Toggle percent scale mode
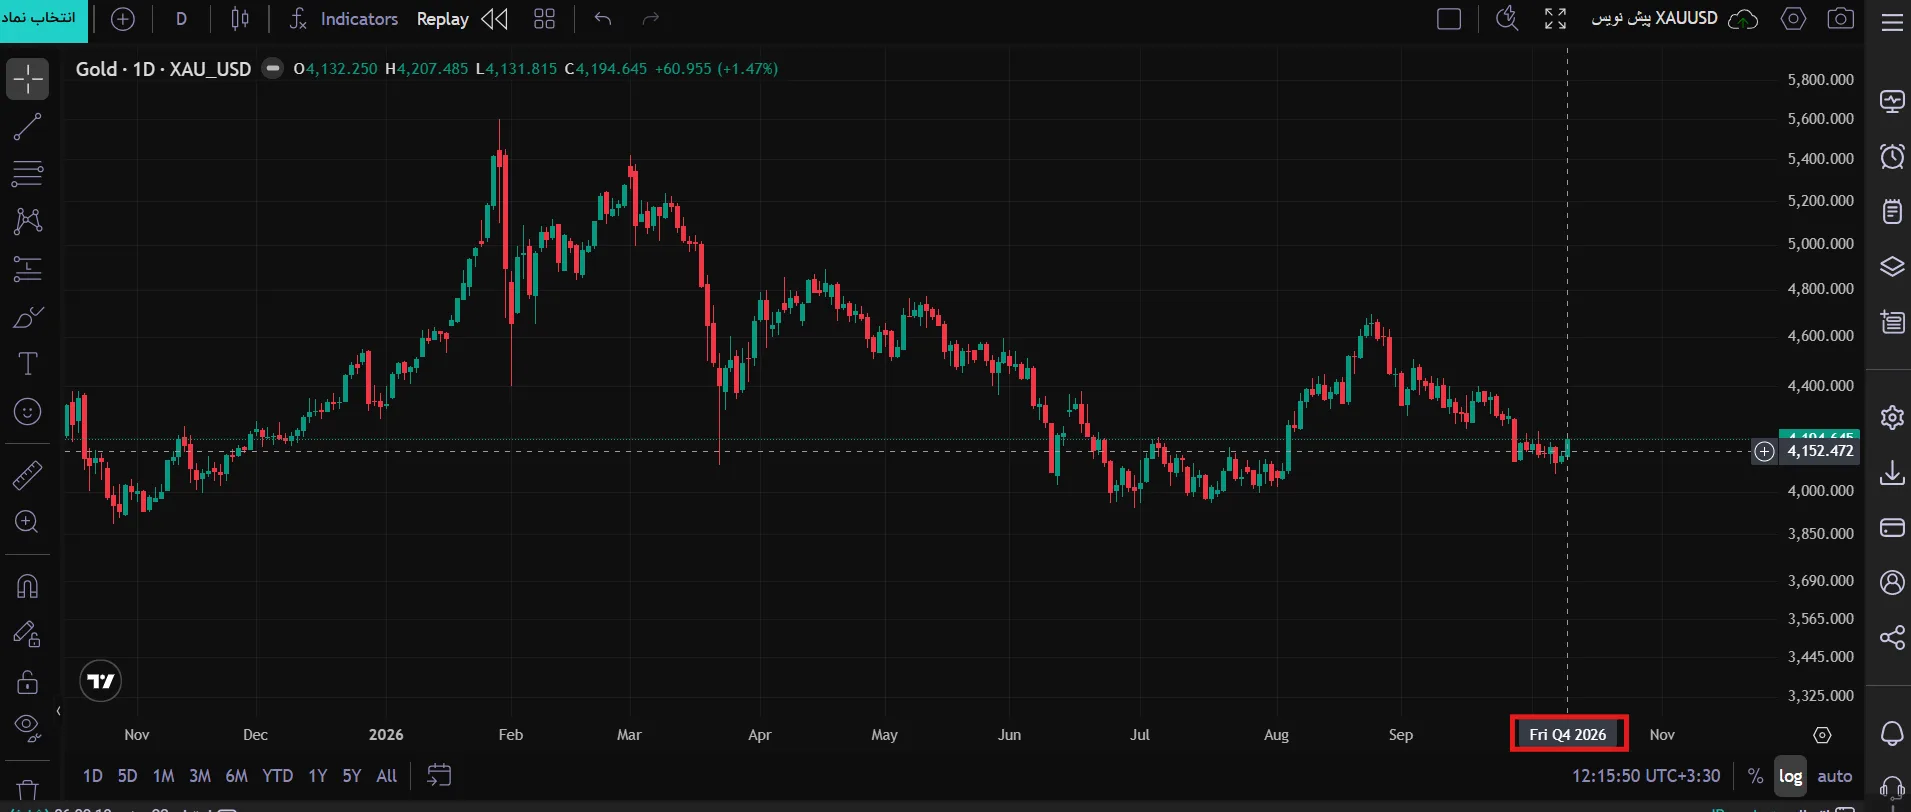Image resolution: width=1911 pixels, height=812 pixels. tap(1755, 776)
